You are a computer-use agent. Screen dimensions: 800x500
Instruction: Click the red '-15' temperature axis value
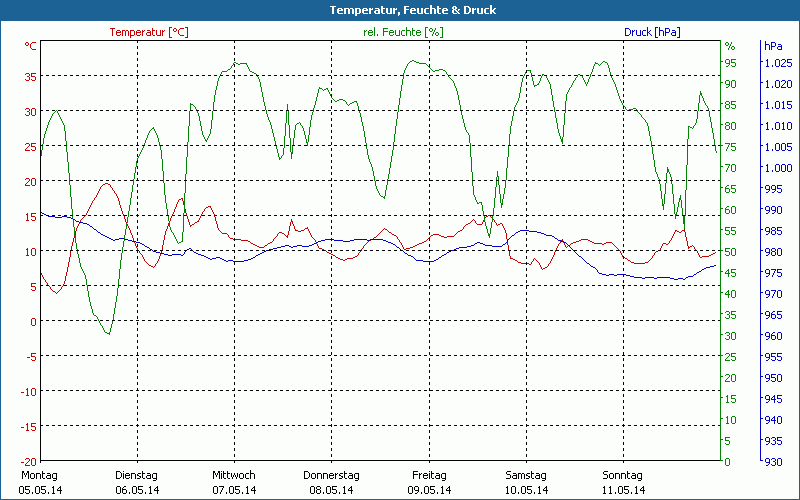tap(29, 427)
